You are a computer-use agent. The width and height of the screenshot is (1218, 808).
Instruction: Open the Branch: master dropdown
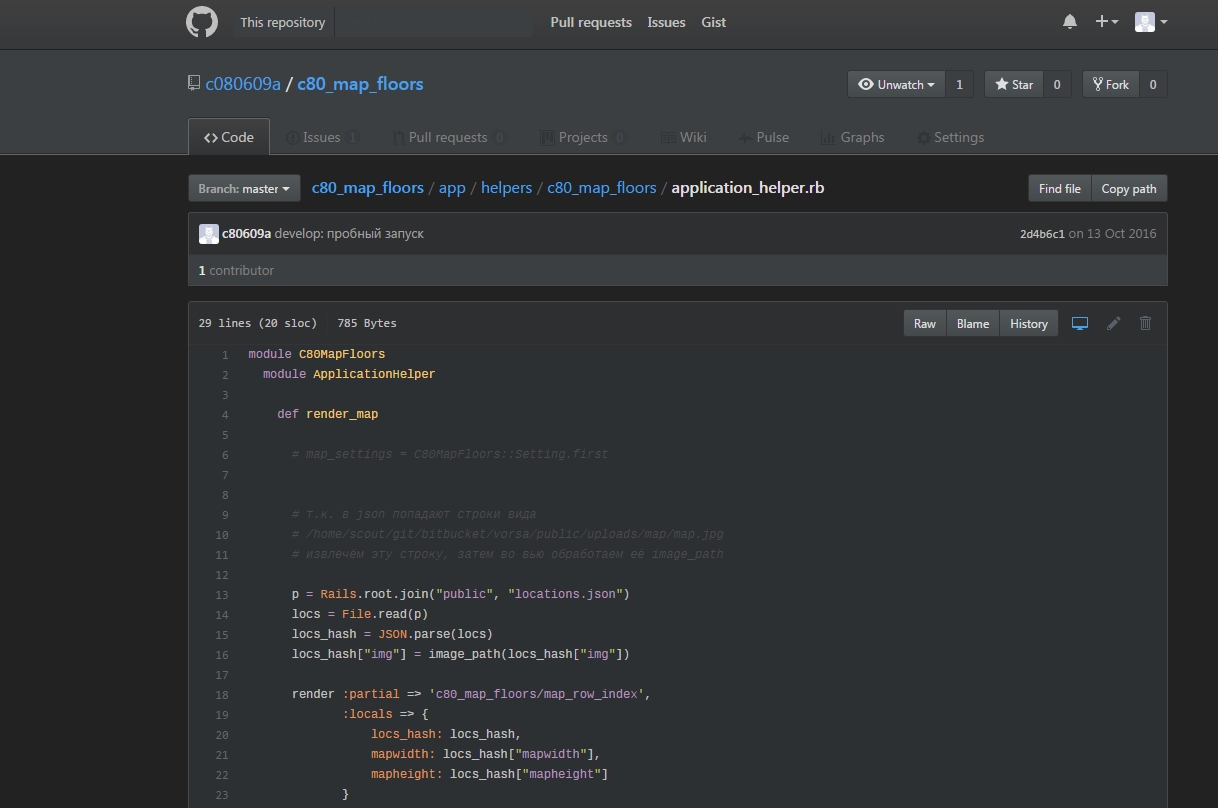pyautogui.click(x=244, y=187)
